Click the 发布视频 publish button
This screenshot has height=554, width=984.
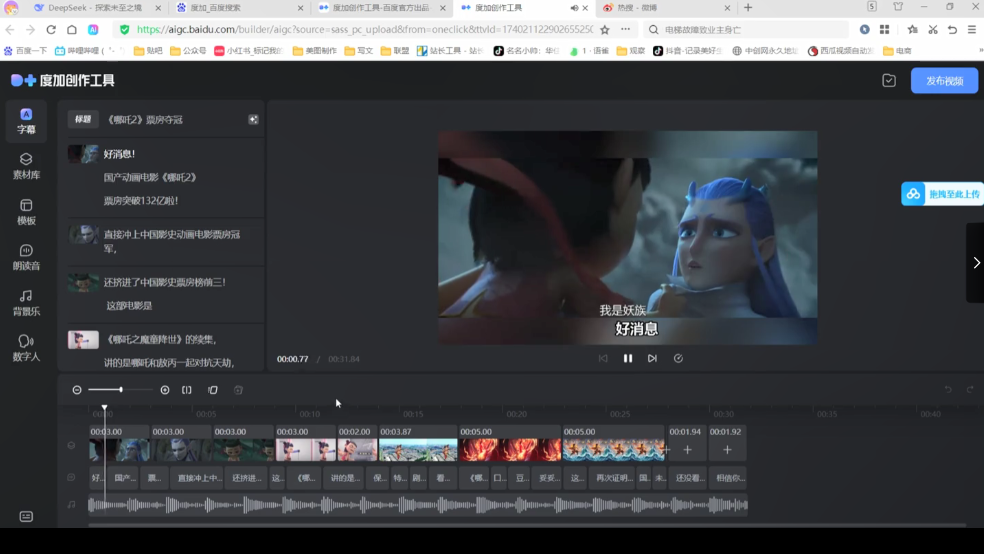[944, 81]
